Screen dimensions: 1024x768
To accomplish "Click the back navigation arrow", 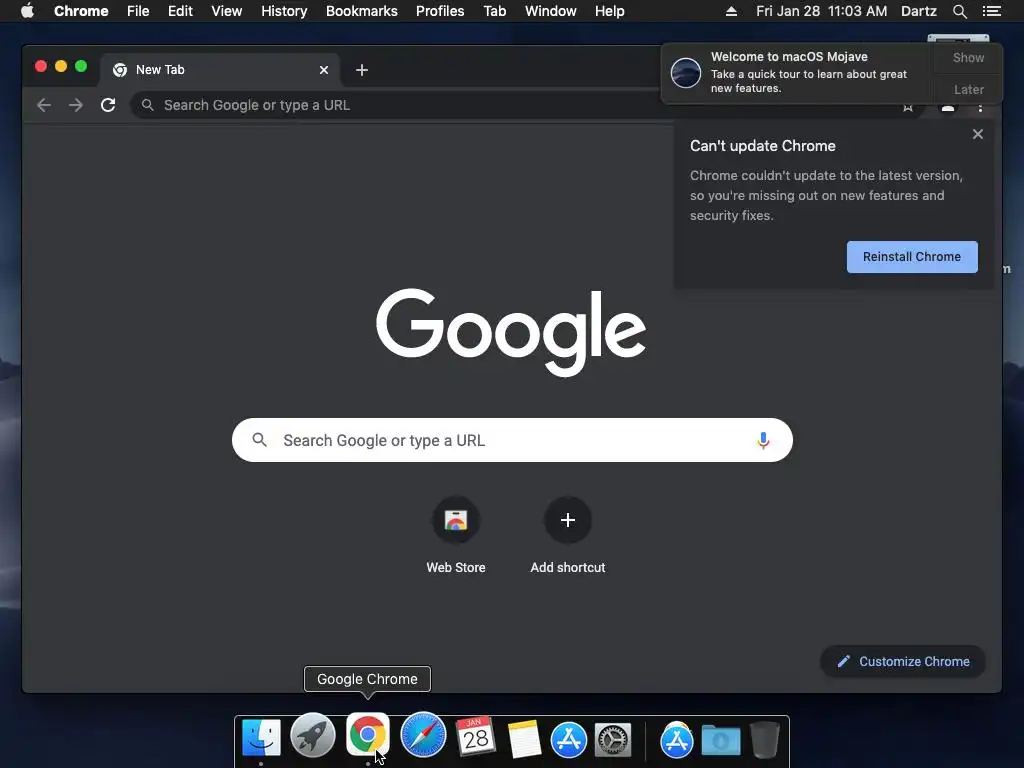I will (x=44, y=105).
